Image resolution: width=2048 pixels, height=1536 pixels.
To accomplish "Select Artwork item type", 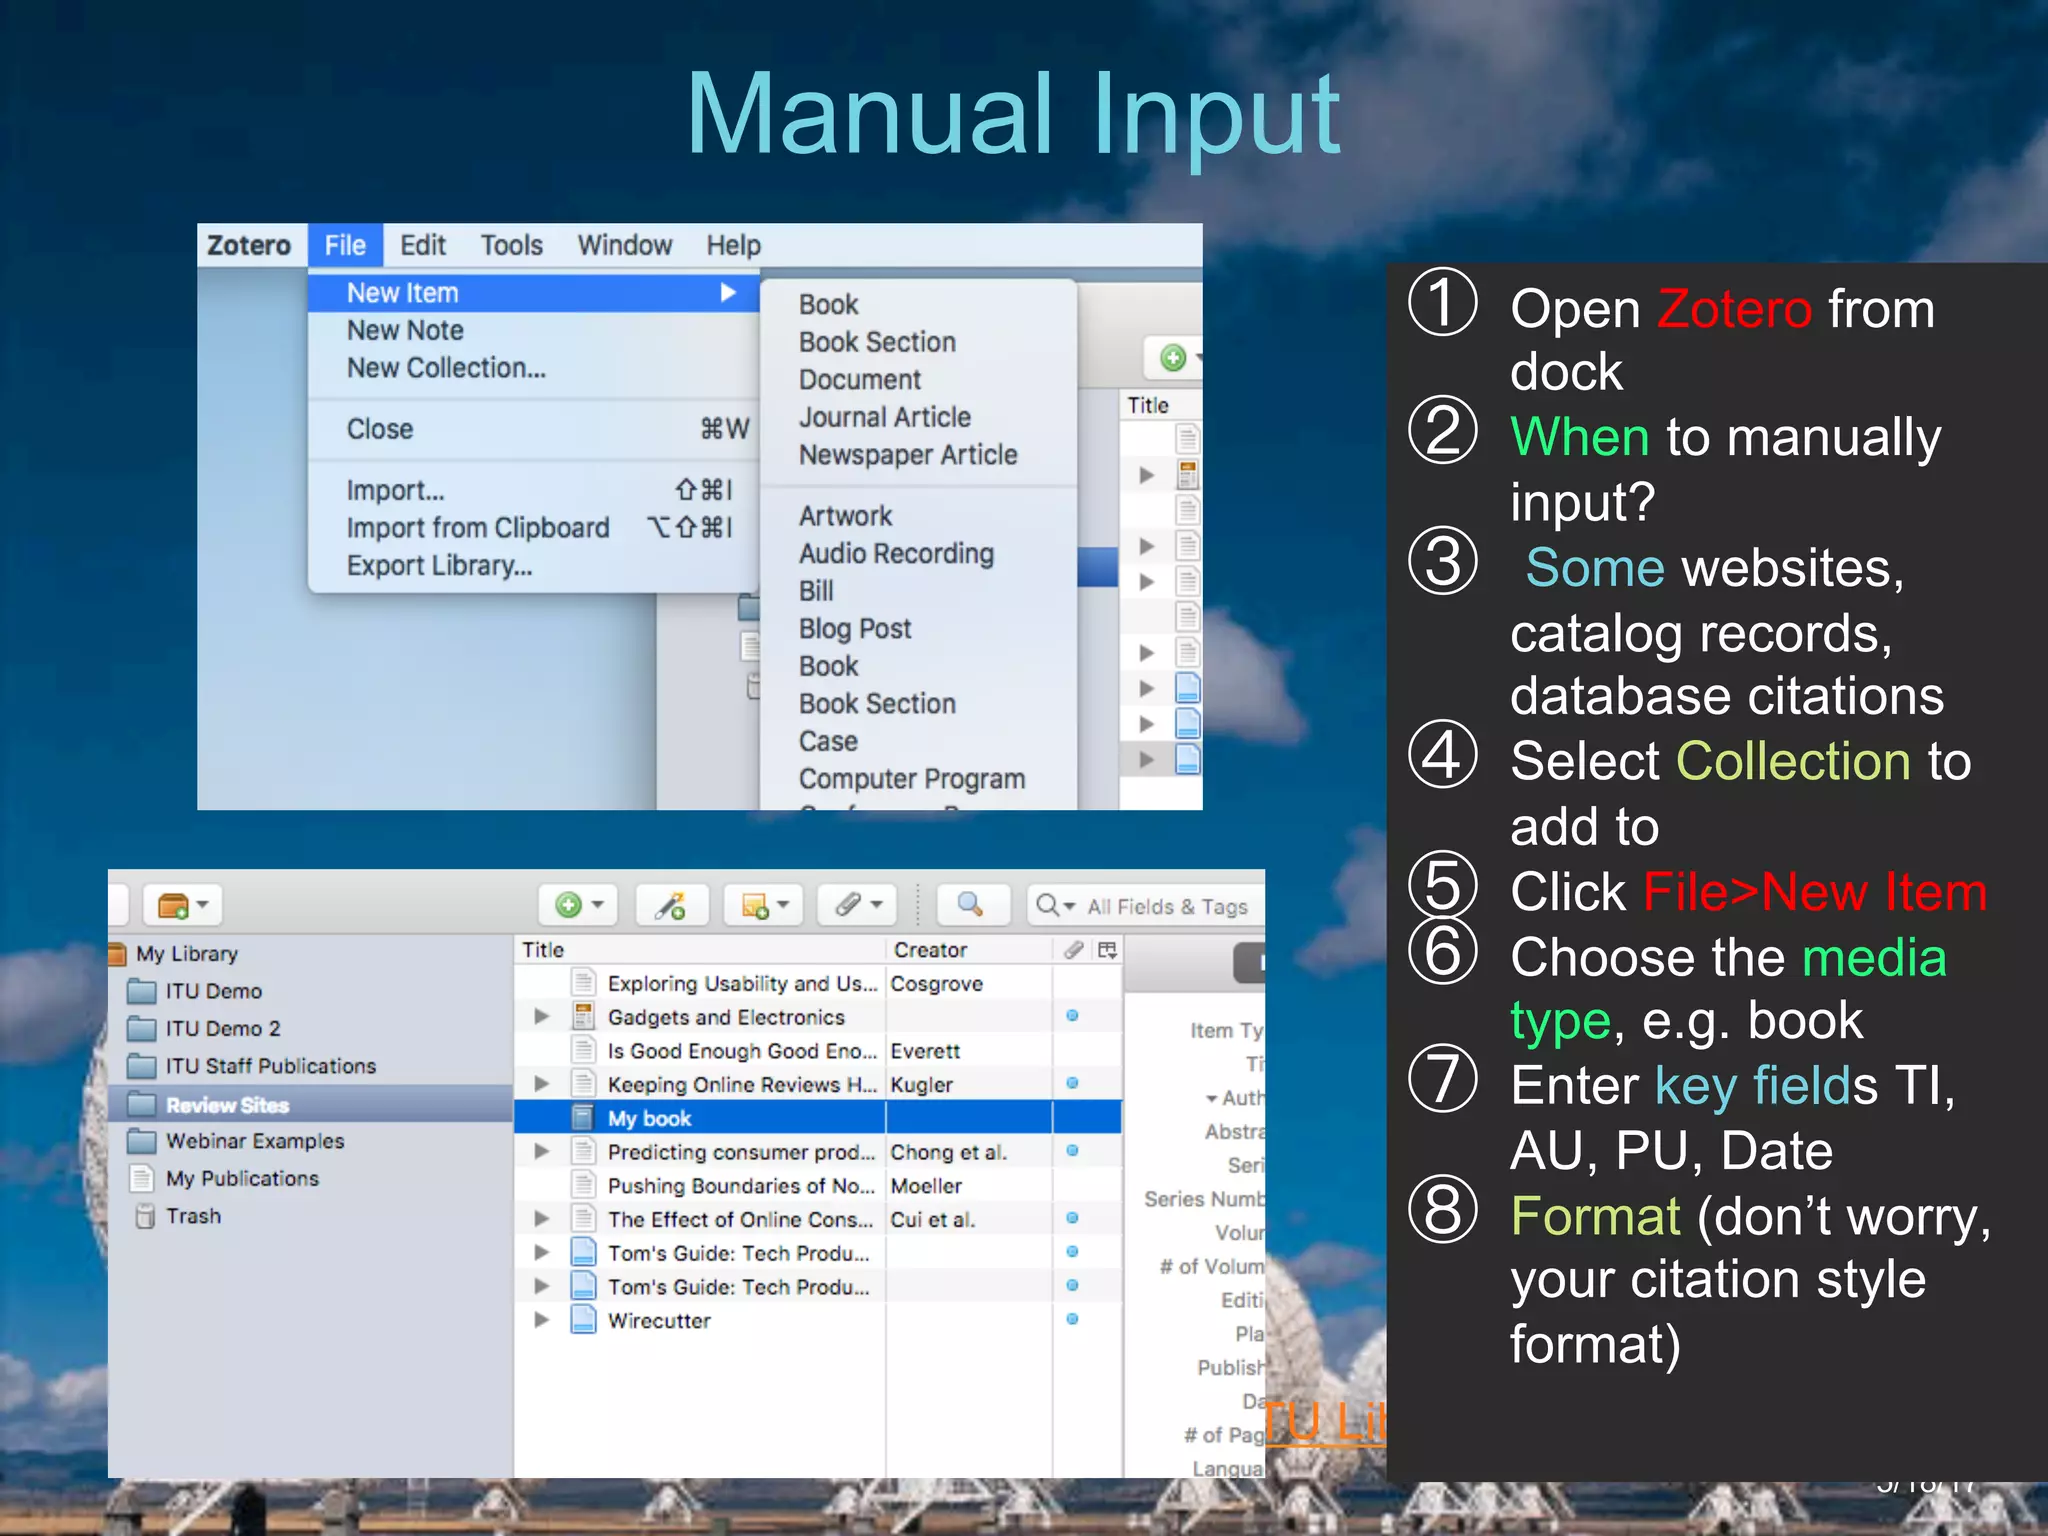I will point(846,516).
